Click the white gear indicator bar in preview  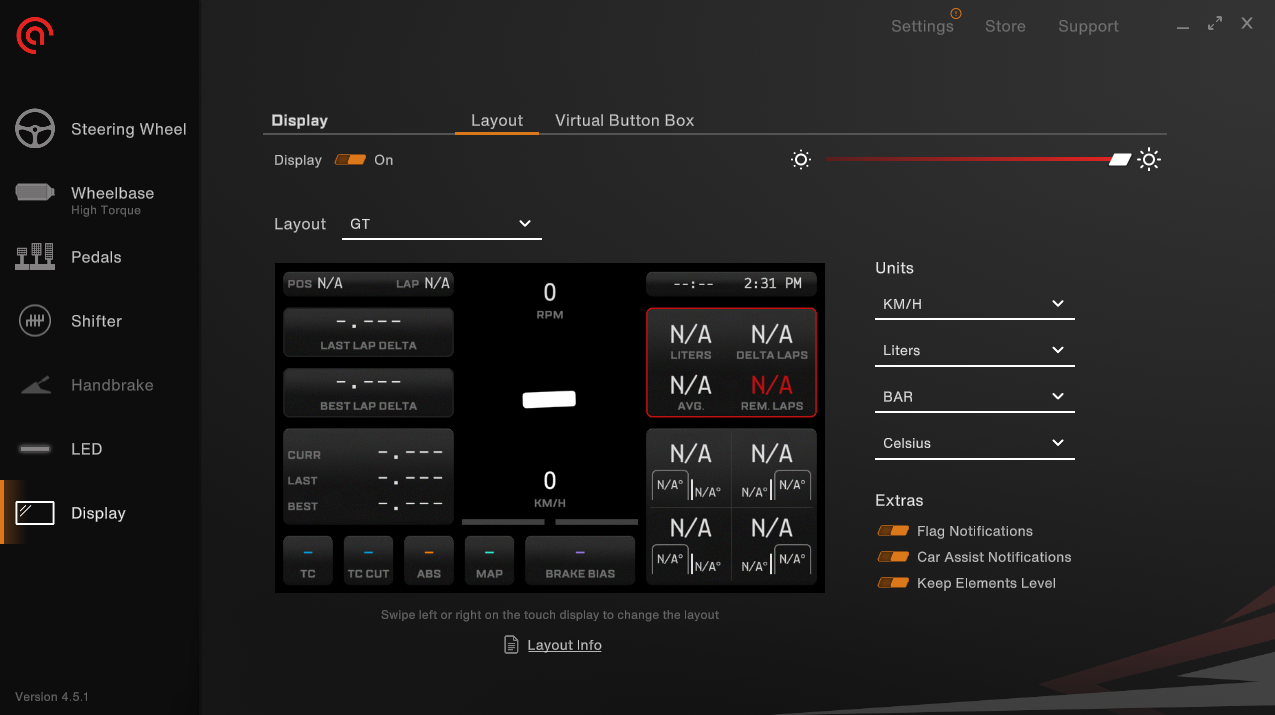[x=550, y=399]
